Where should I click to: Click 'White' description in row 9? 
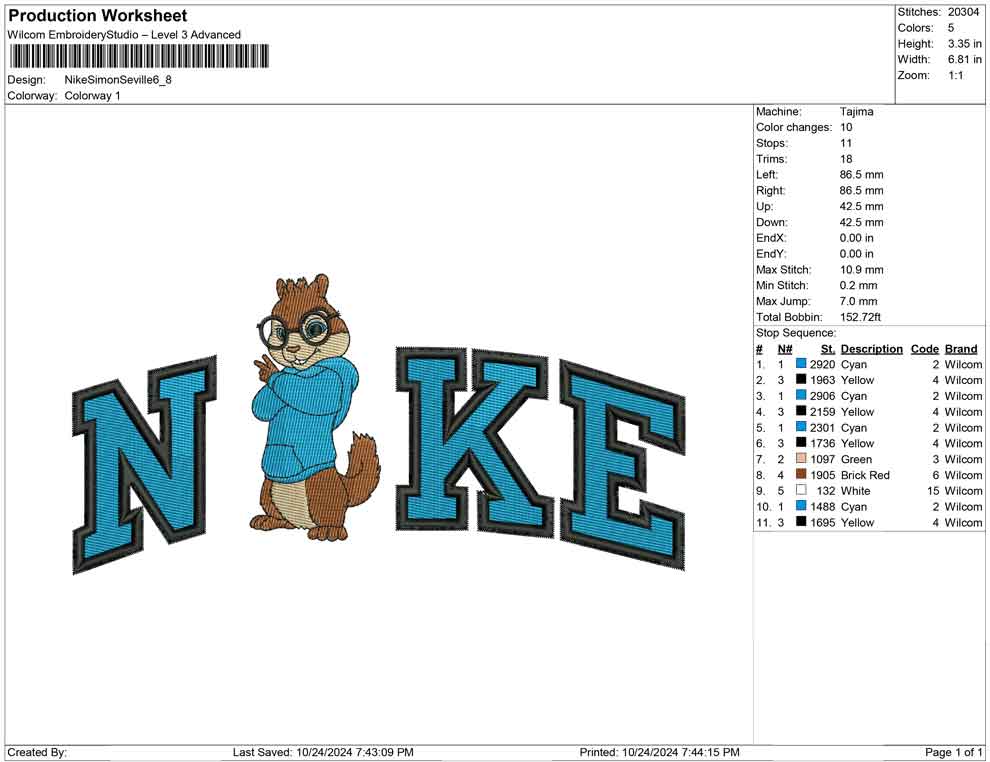tap(856, 491)
